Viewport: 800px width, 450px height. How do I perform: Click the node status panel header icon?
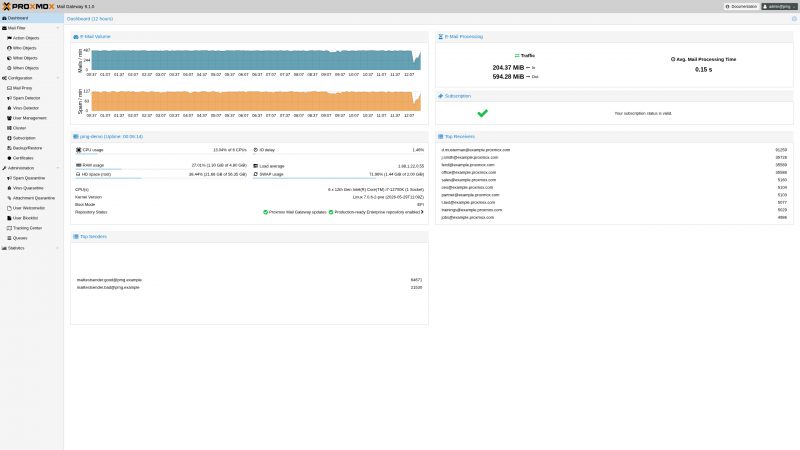(76, 137)
